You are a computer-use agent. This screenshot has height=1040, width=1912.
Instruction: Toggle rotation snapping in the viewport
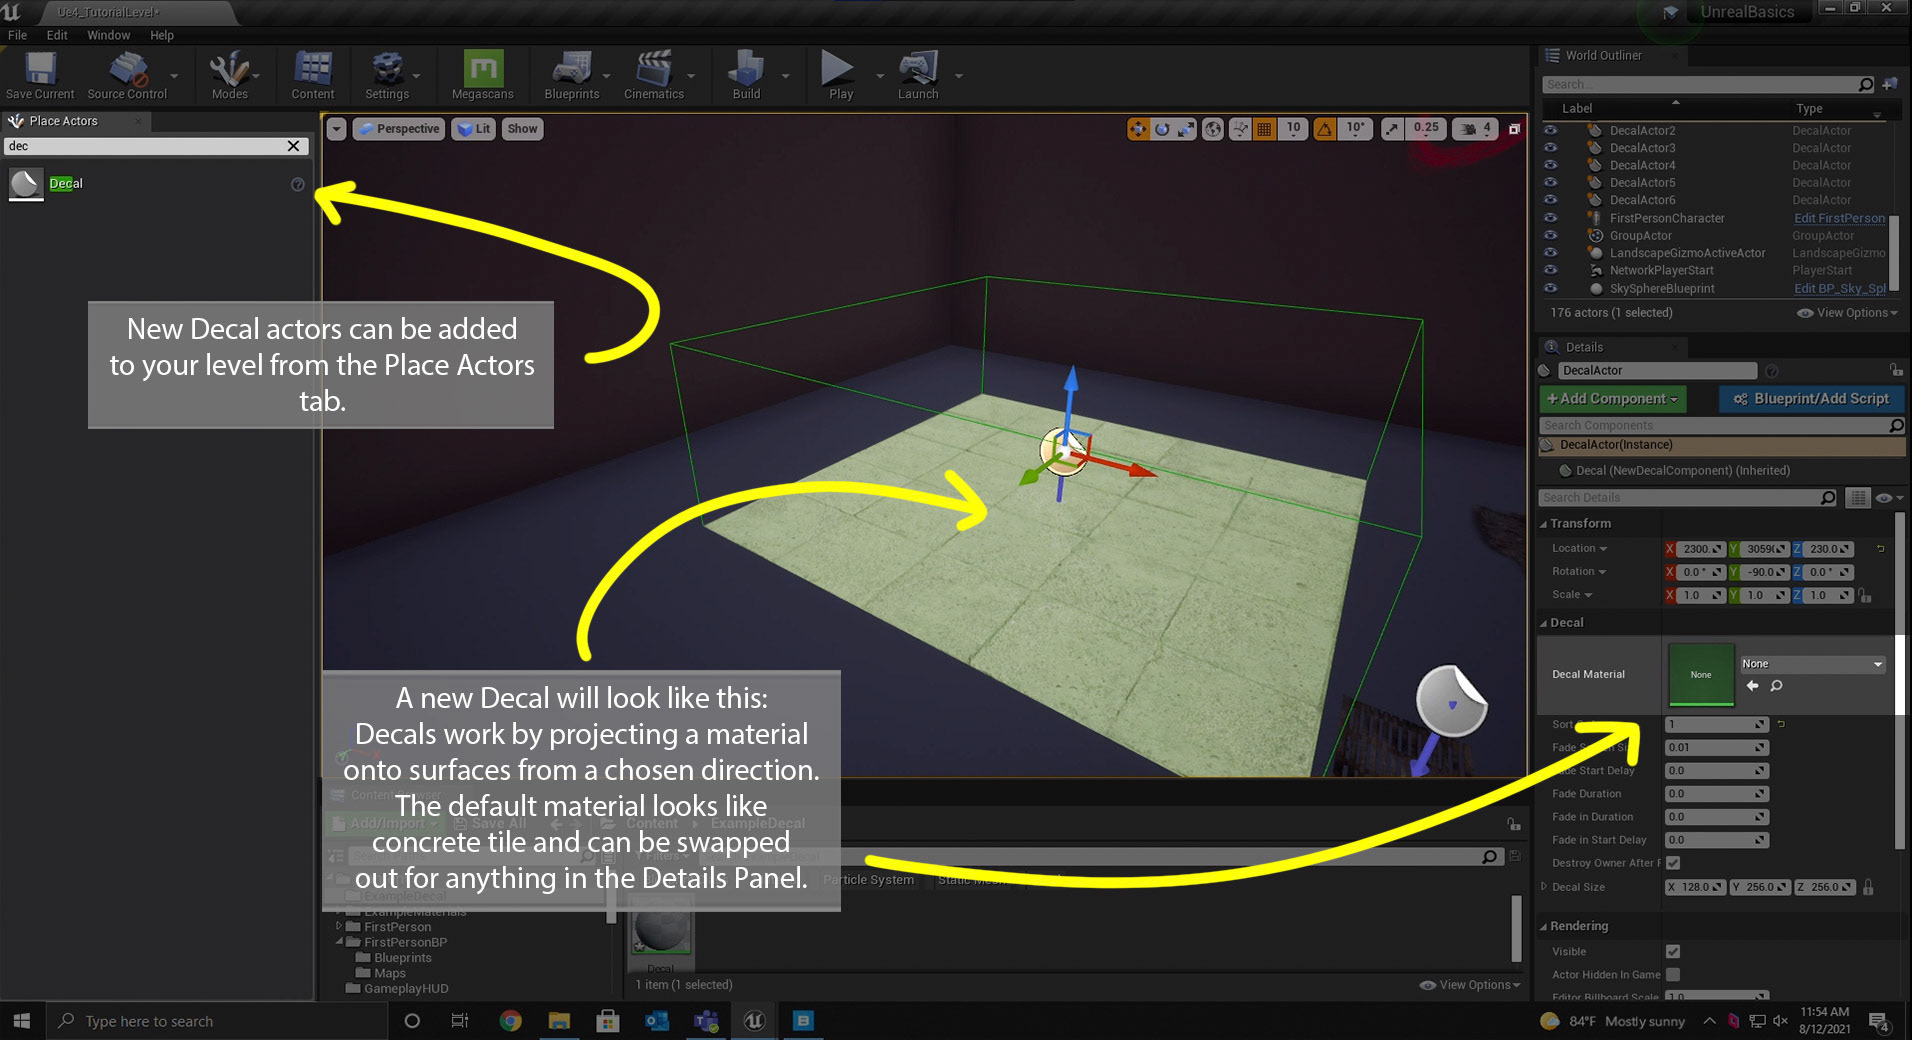tap(1324, 129)
